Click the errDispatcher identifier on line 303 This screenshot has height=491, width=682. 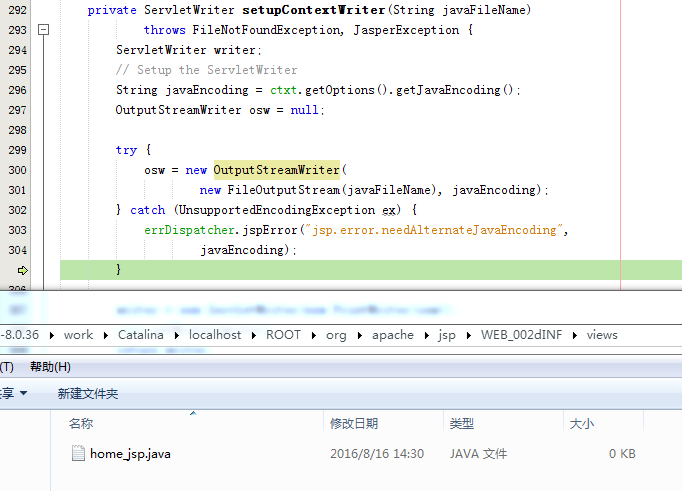[189, 230]
